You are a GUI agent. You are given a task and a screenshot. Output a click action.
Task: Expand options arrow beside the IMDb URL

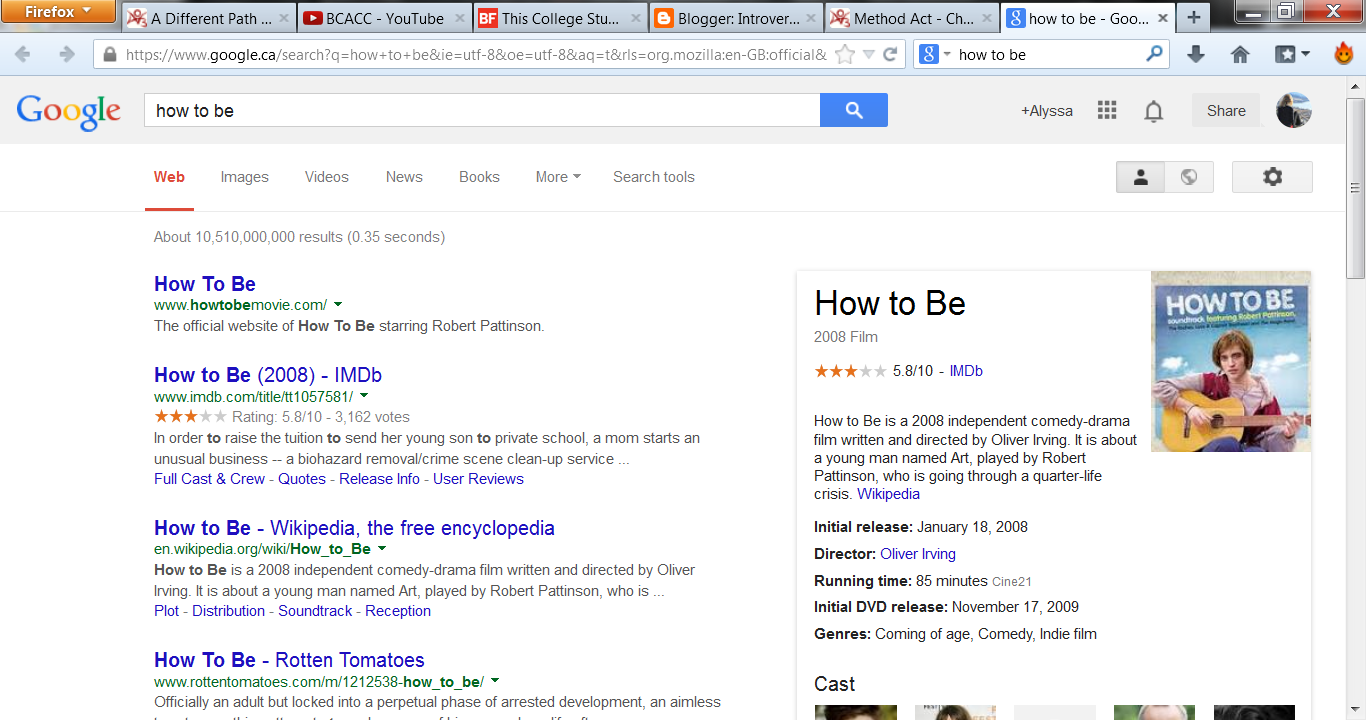pos(364,396)
